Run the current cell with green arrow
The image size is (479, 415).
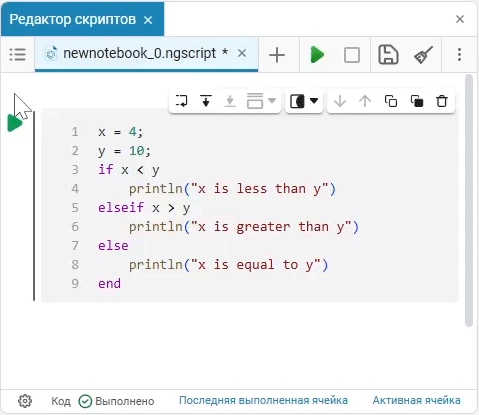pyautogui.click(x=14, y=123)
